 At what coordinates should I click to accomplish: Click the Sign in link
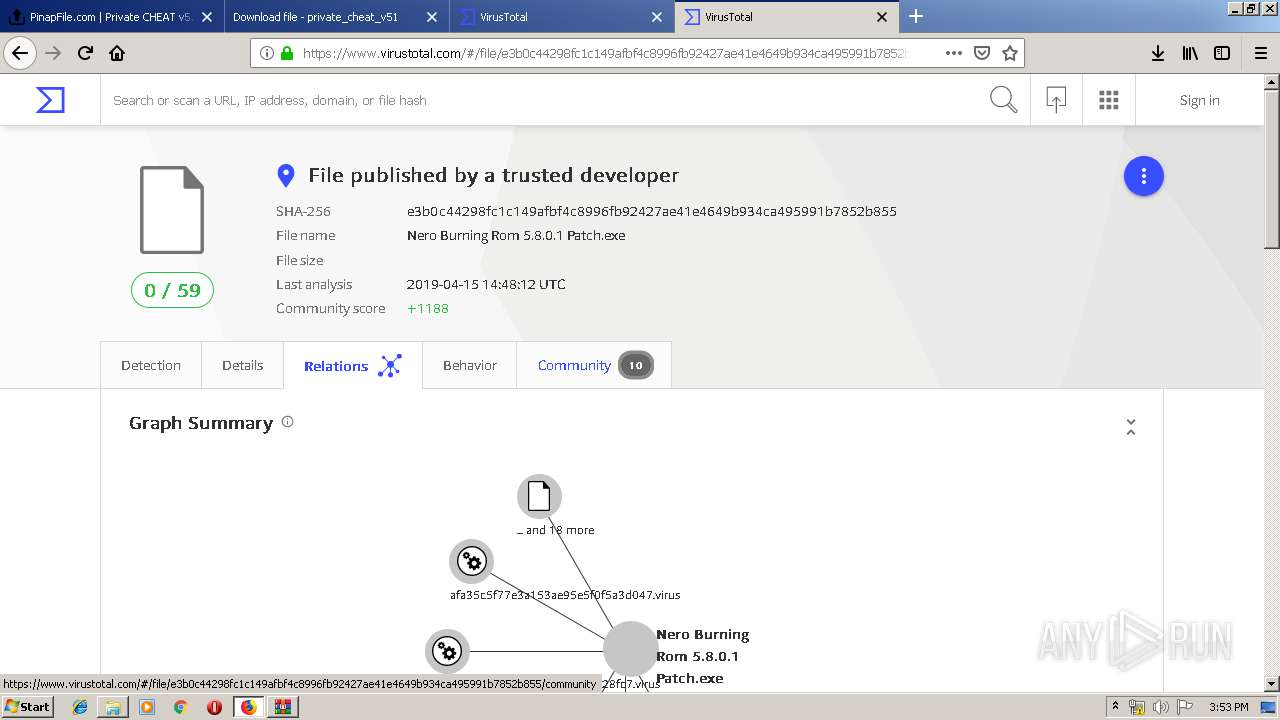click(1199, 100)
